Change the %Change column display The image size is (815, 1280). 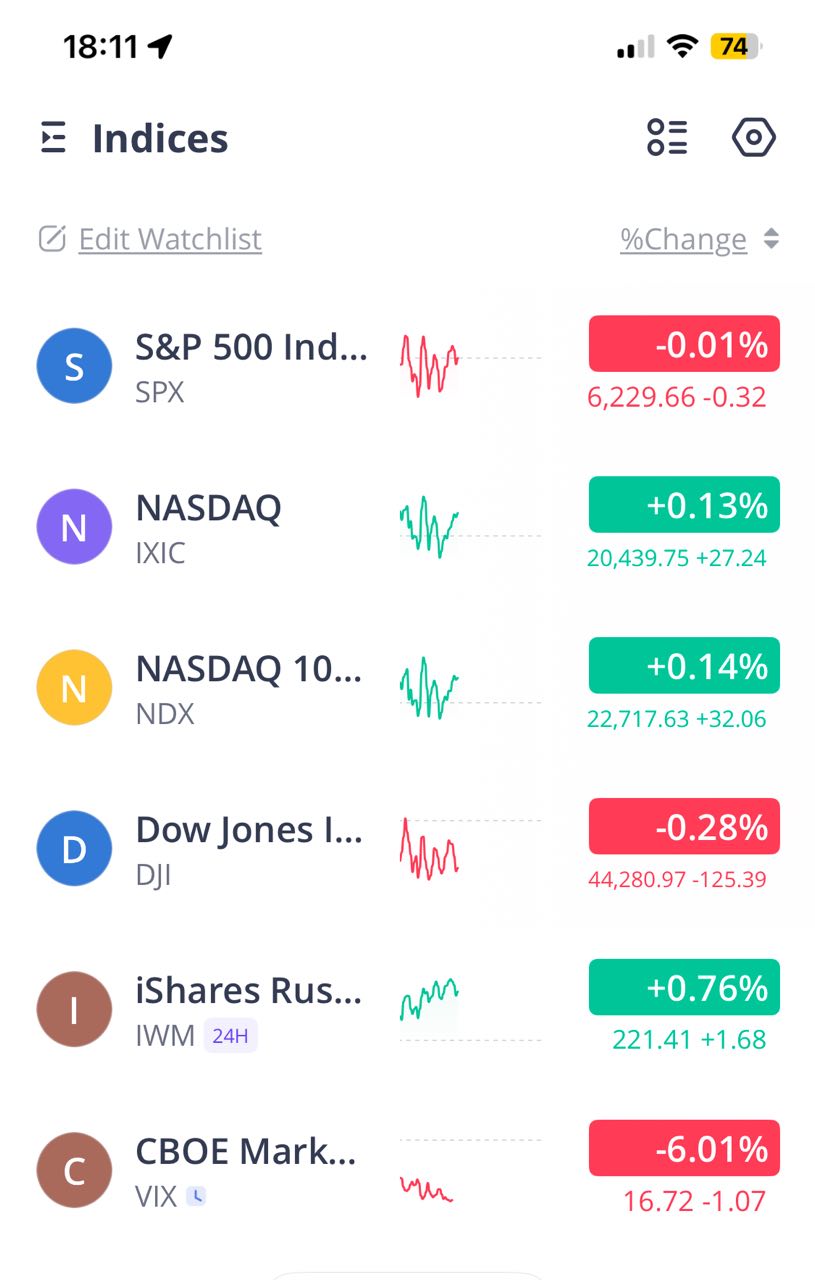[x=683, y=240]
